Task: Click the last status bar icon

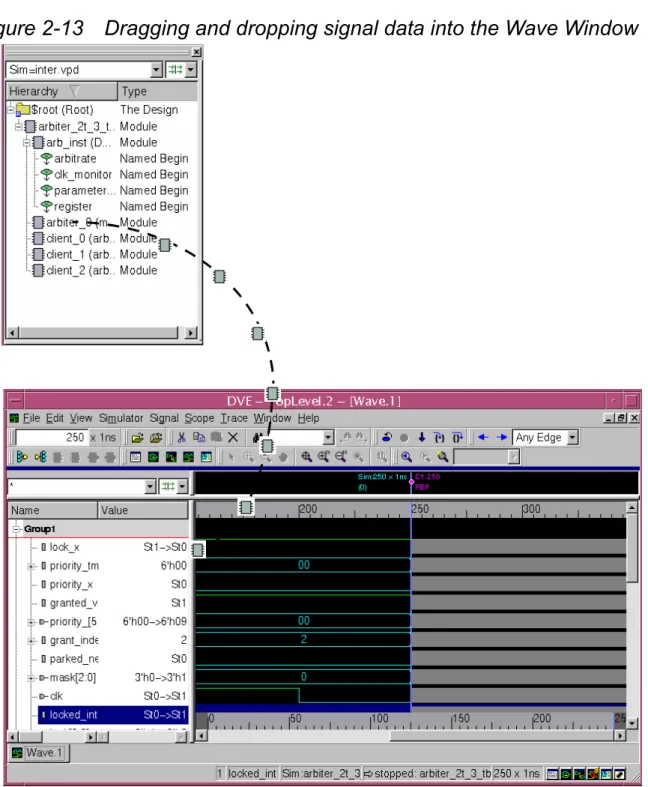Action: [619, 774]
